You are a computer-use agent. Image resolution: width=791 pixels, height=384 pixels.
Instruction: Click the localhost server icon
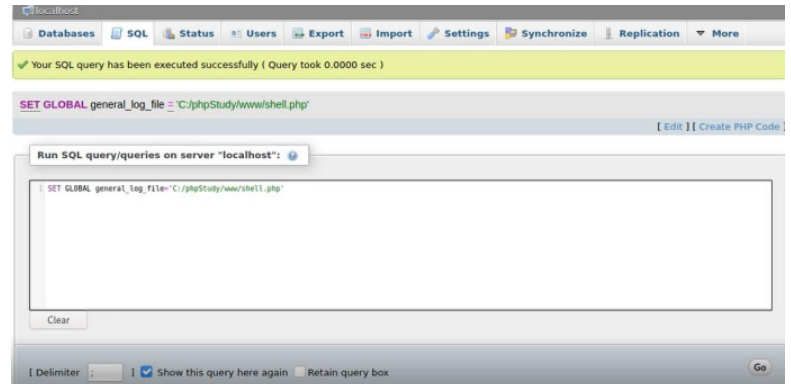[x=27, y=11]
